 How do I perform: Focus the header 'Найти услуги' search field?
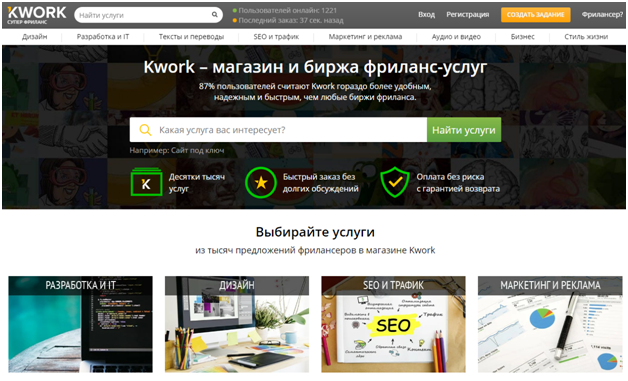[148, 15]
